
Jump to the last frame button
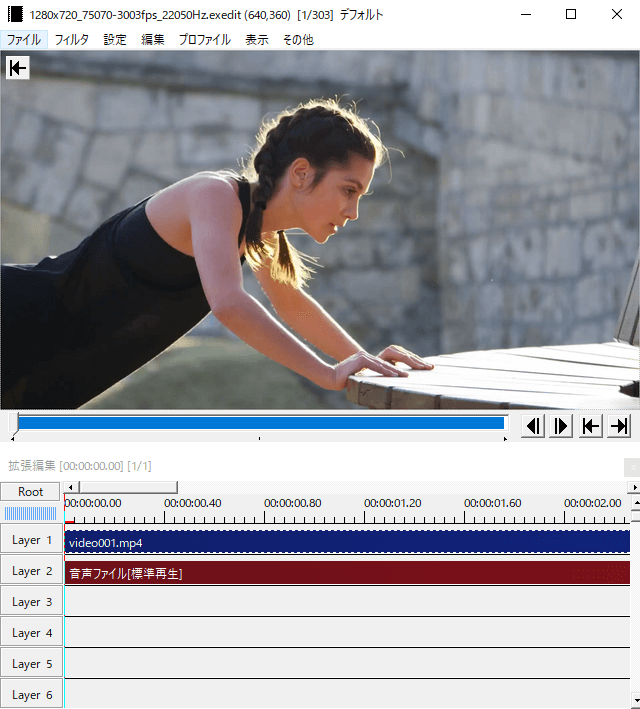(619, 426)
